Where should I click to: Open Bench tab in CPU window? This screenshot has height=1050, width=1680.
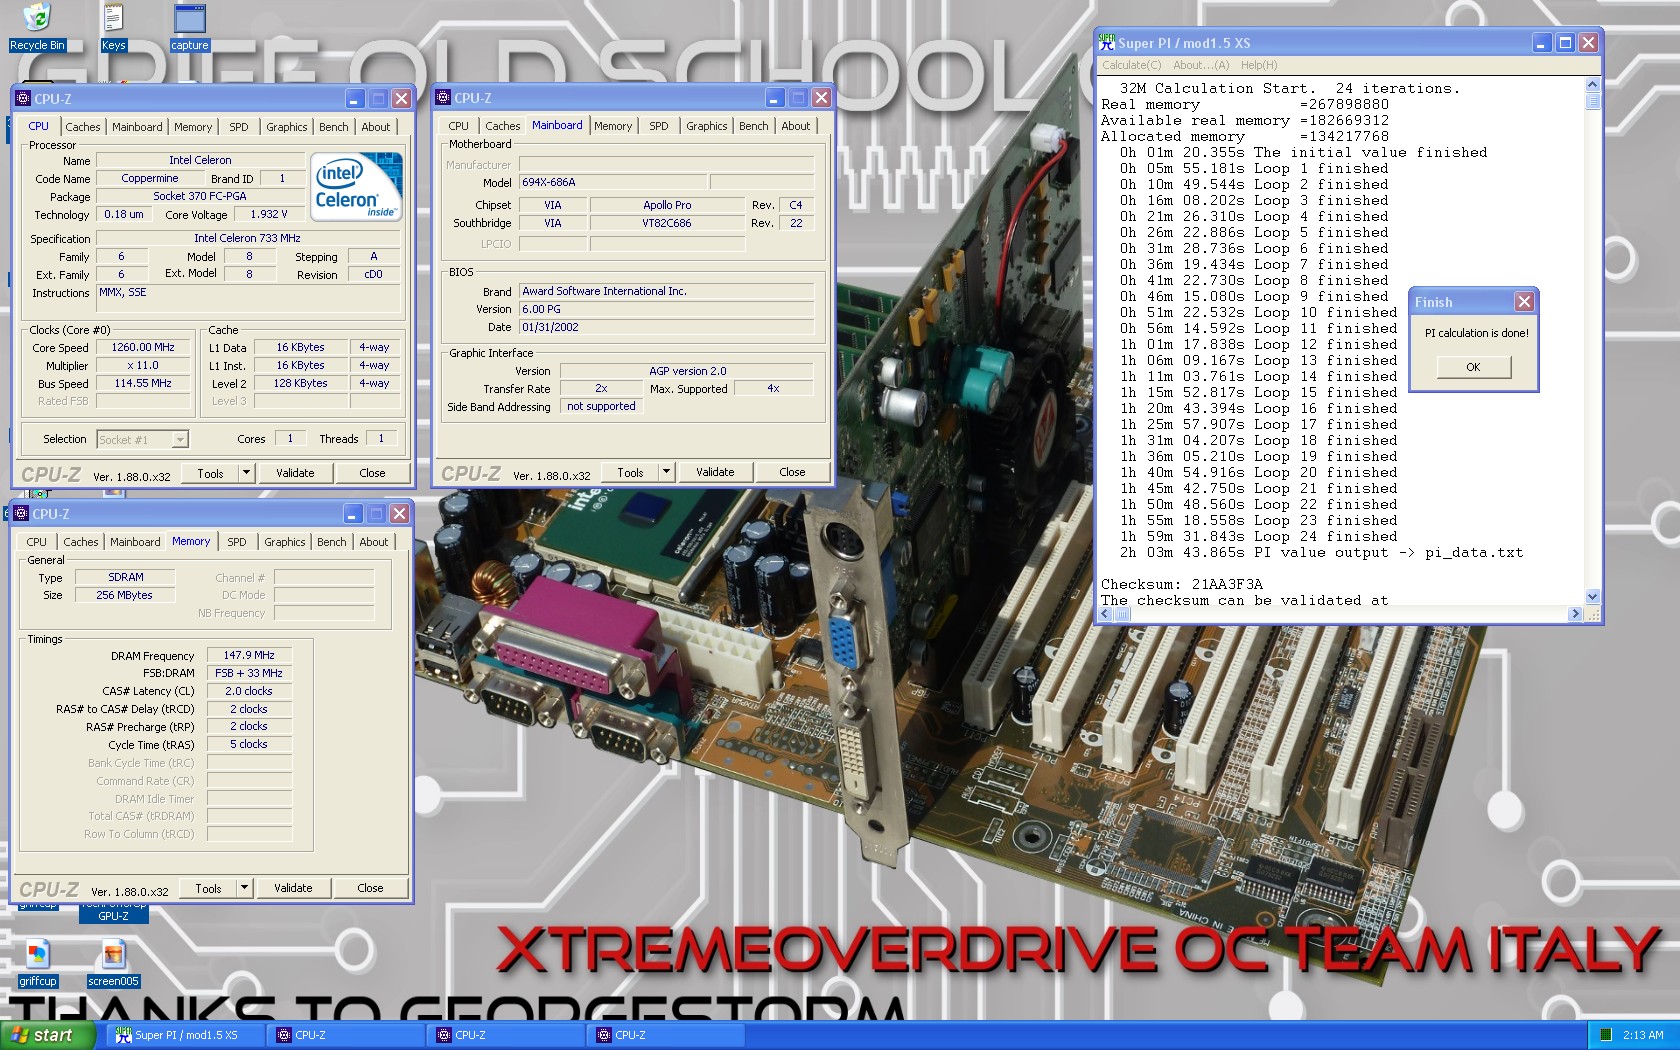(334, 127)
